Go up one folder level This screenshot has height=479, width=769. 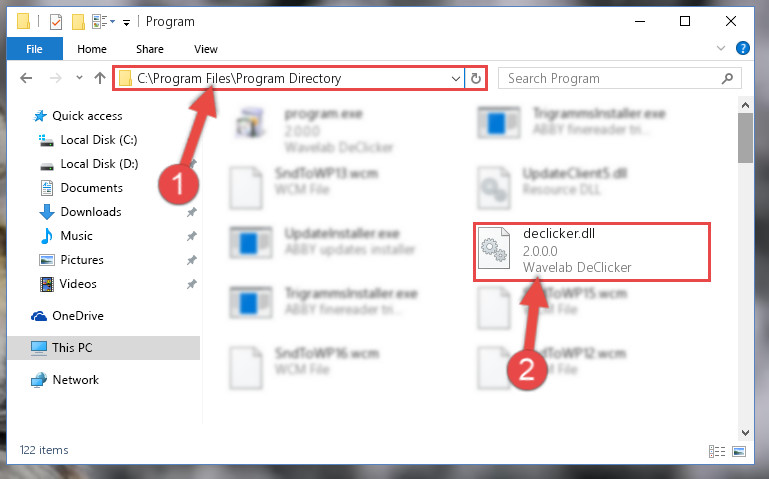point(100,78)
